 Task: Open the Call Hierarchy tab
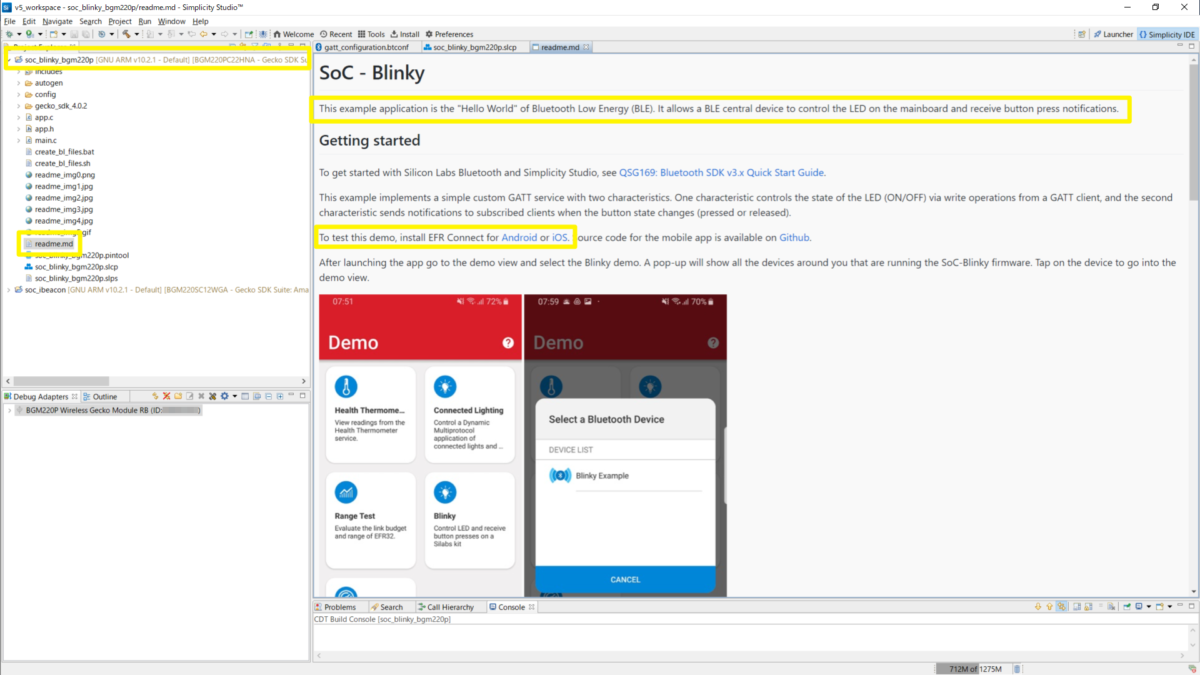(x=446, y=607)
